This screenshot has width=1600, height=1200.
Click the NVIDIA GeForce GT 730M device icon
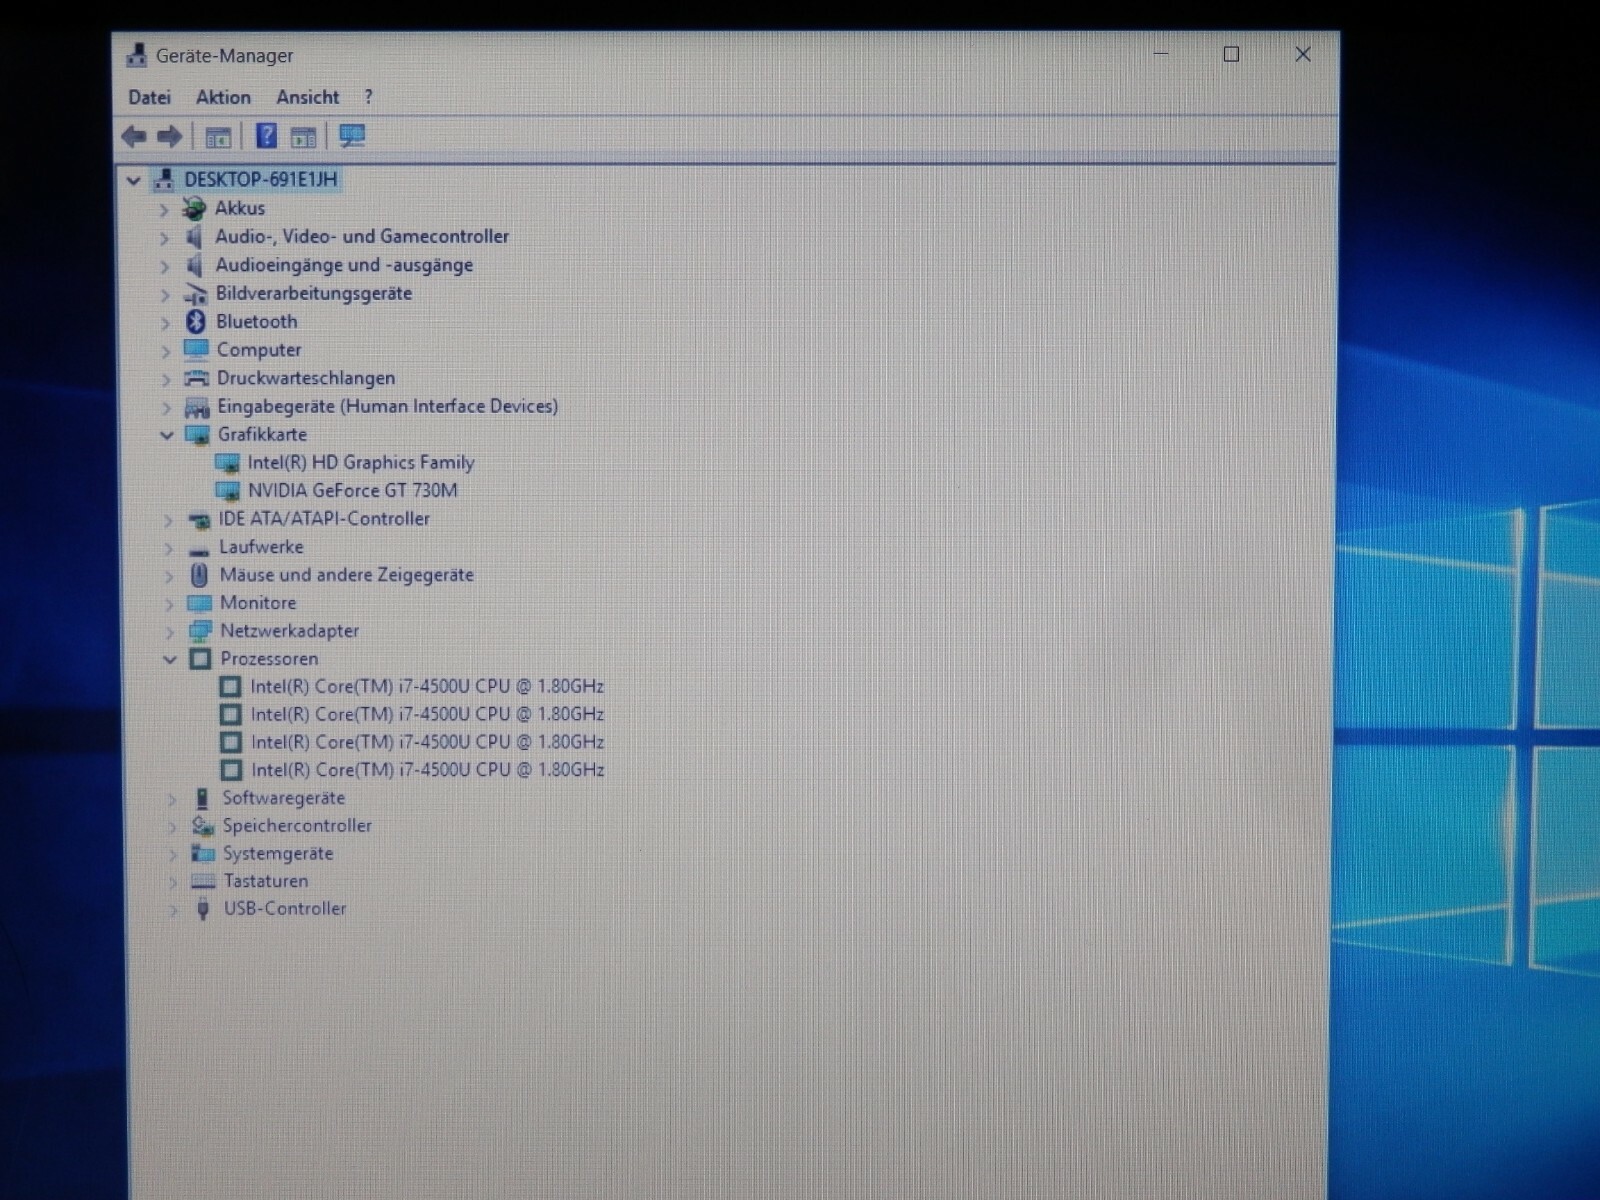pyautogui.click(x=228, y=490)
